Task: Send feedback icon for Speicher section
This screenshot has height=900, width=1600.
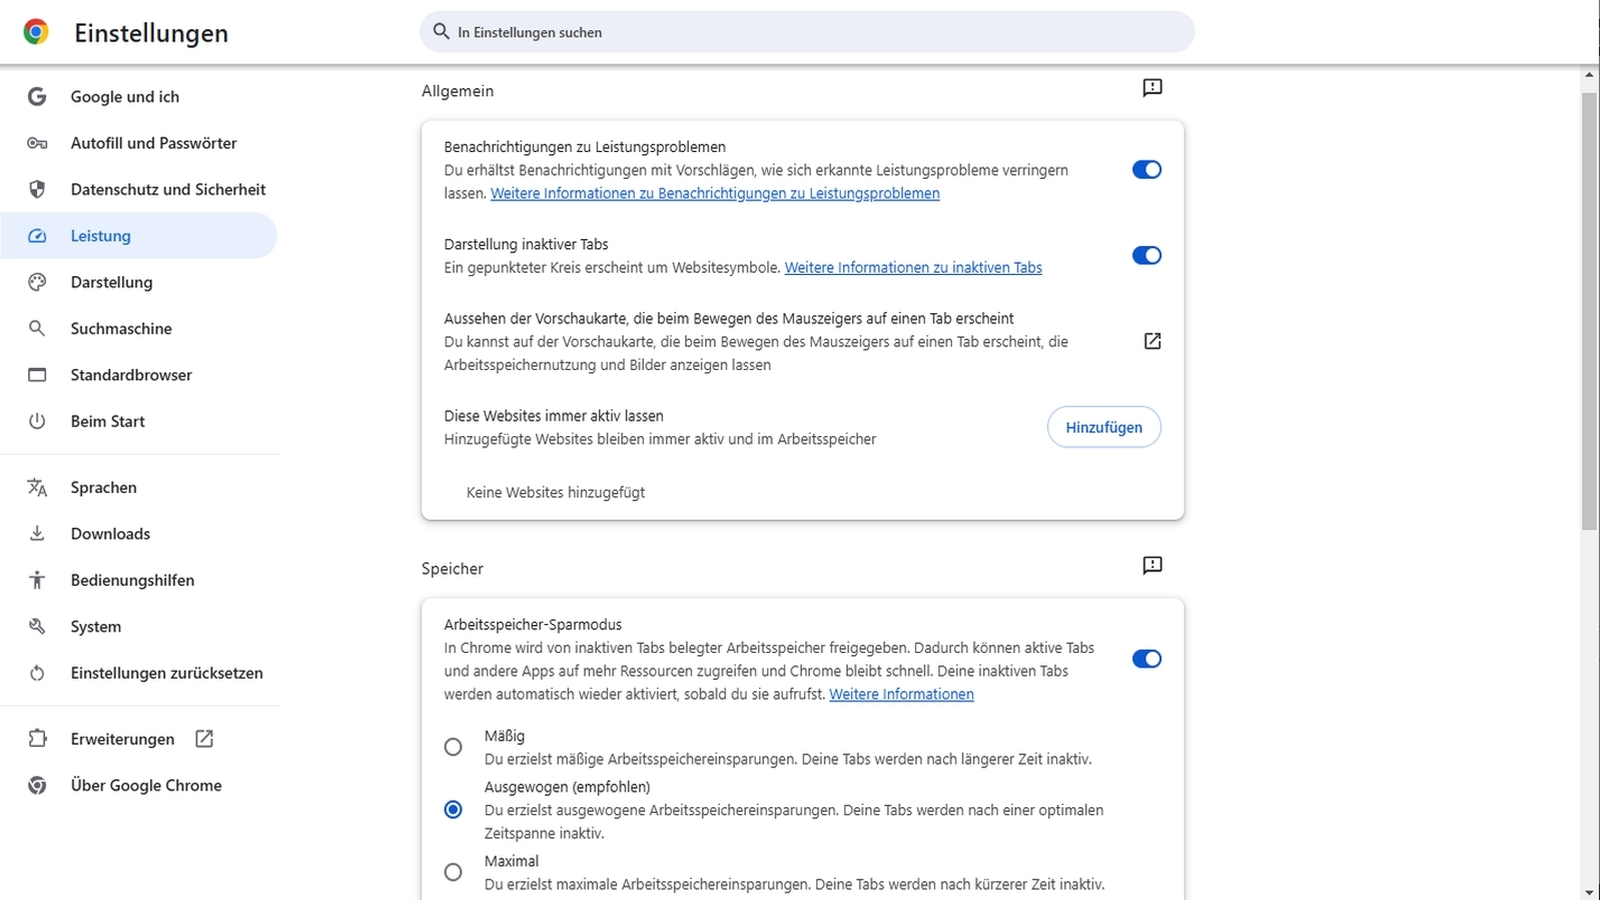Action: coord(1152,566)
